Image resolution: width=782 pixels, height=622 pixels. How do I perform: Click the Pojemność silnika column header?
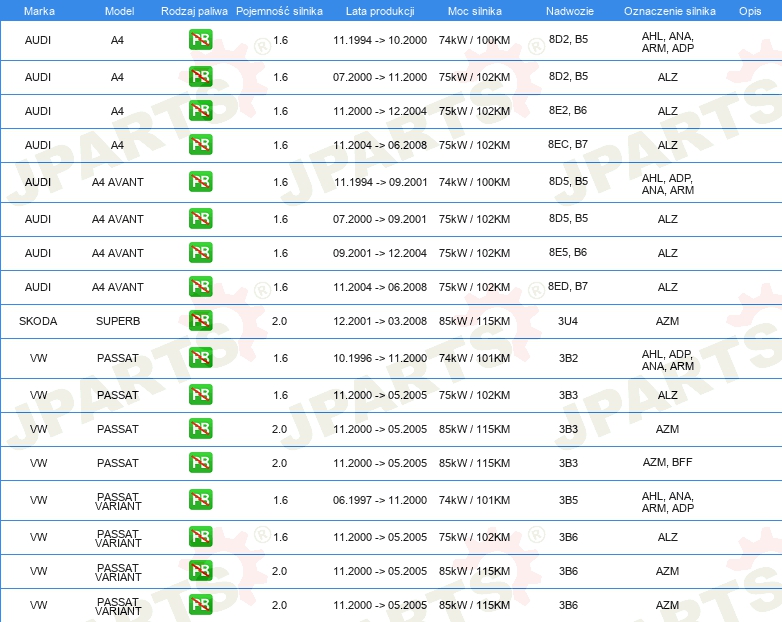click(279, 11)
